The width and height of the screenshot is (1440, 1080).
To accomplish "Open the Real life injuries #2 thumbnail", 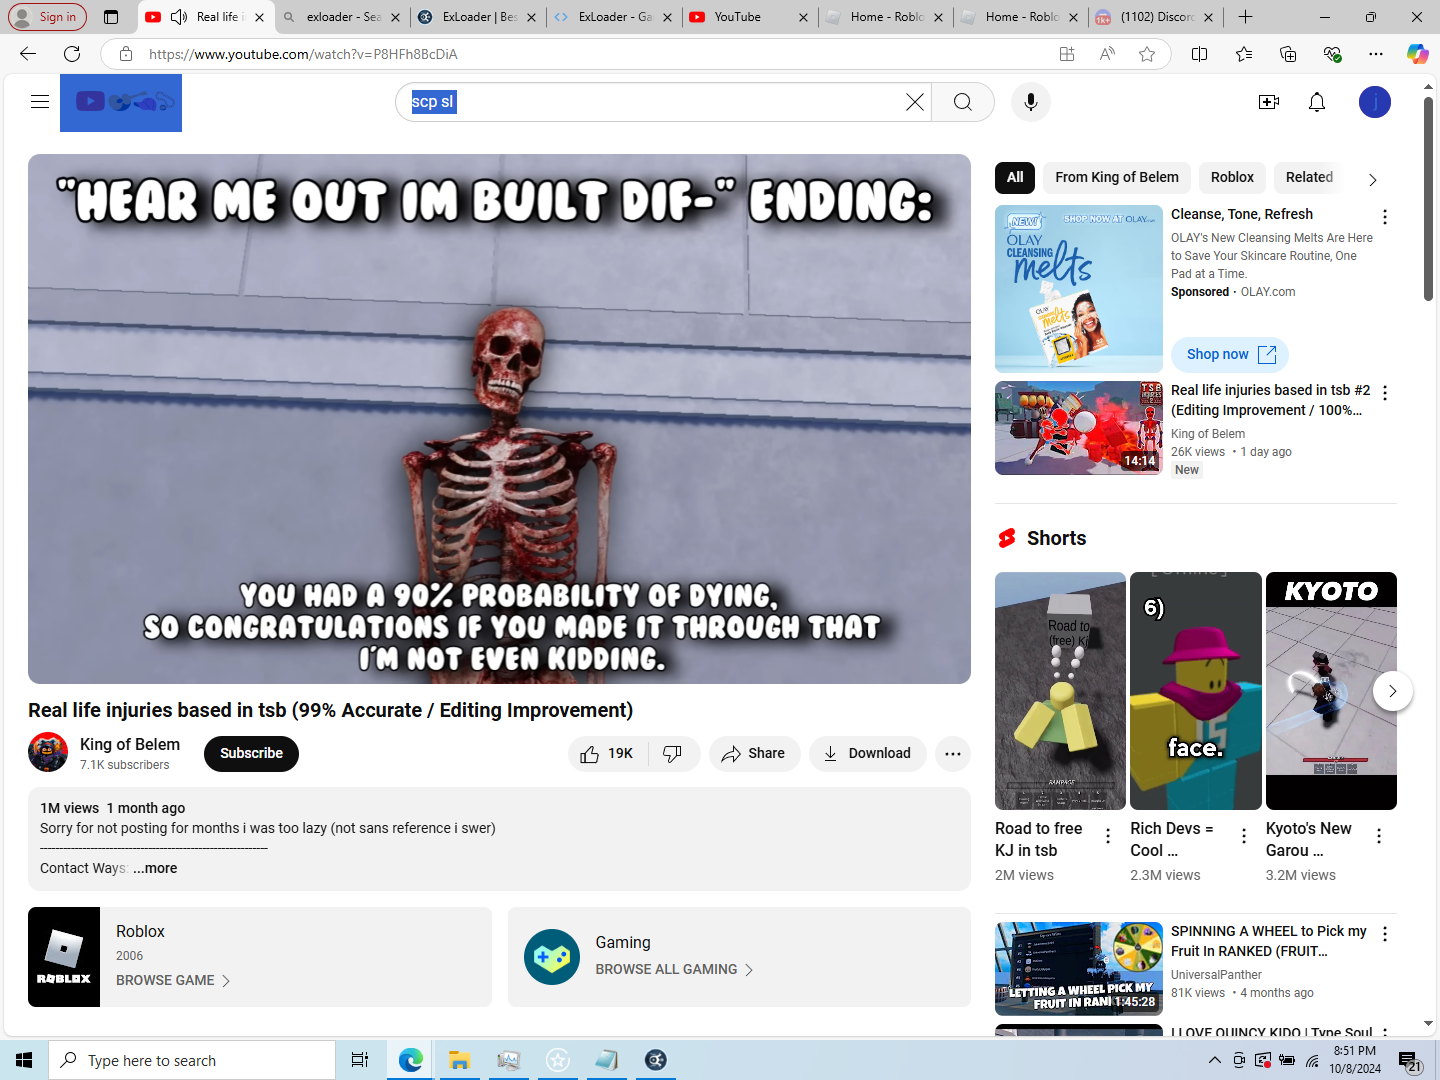I will coord(1079,428).
